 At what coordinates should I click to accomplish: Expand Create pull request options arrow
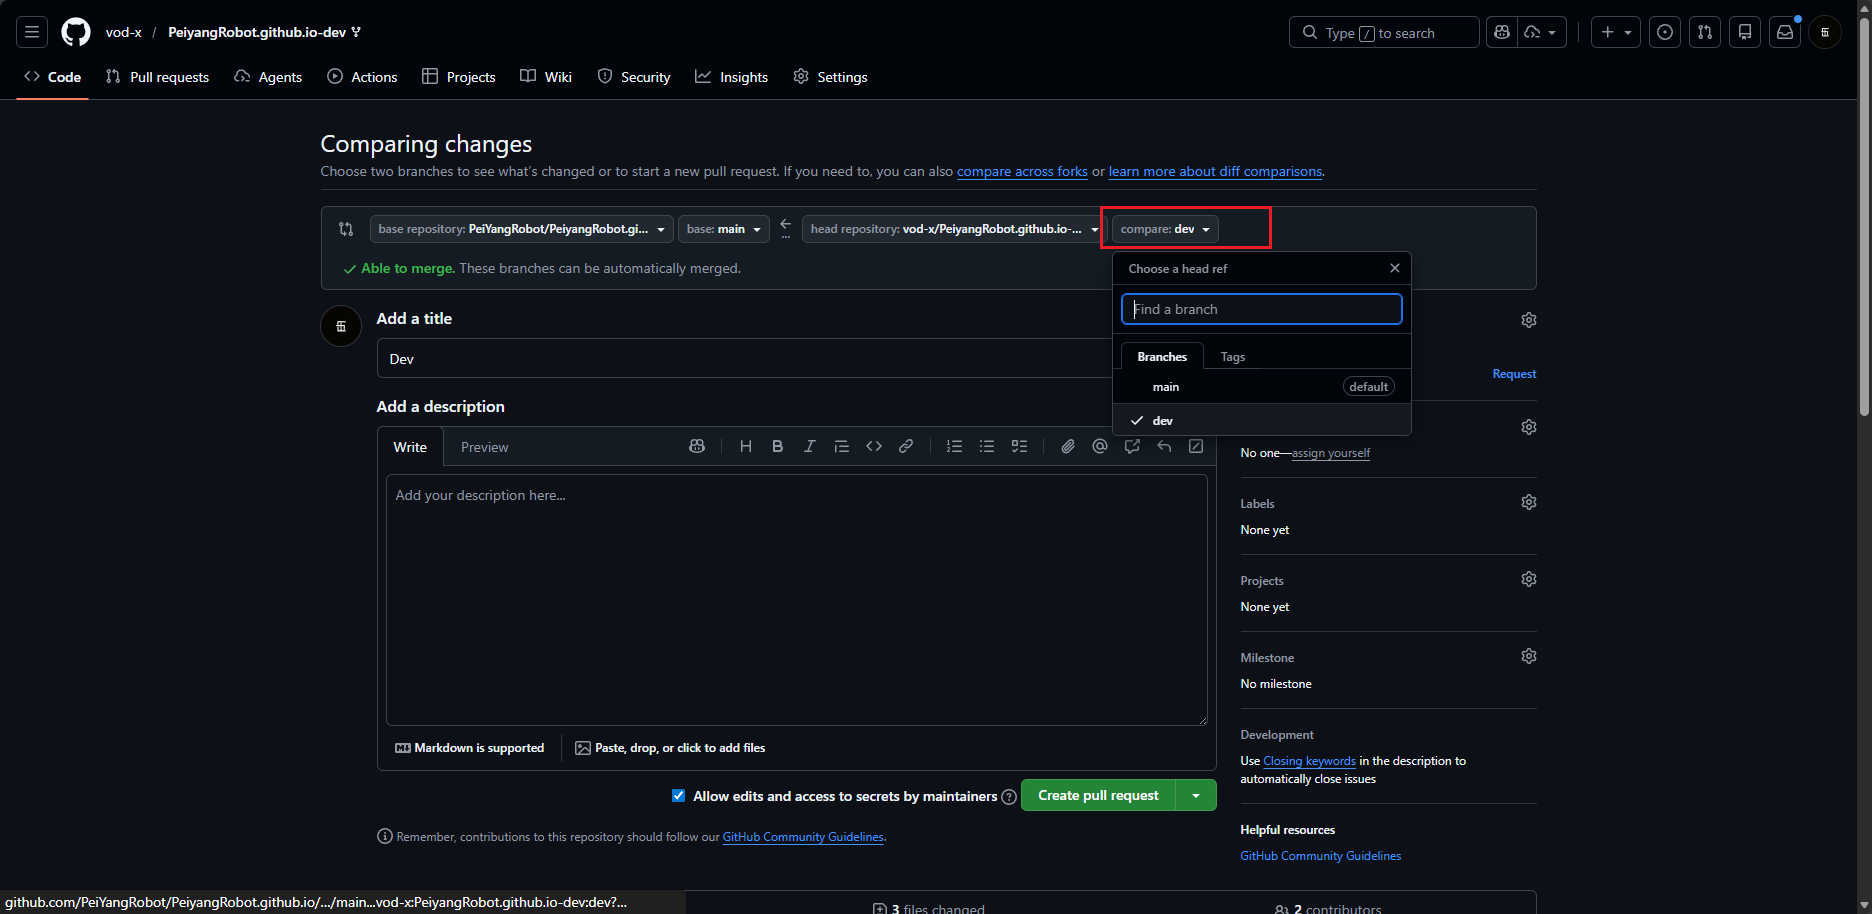(1196, 795)
